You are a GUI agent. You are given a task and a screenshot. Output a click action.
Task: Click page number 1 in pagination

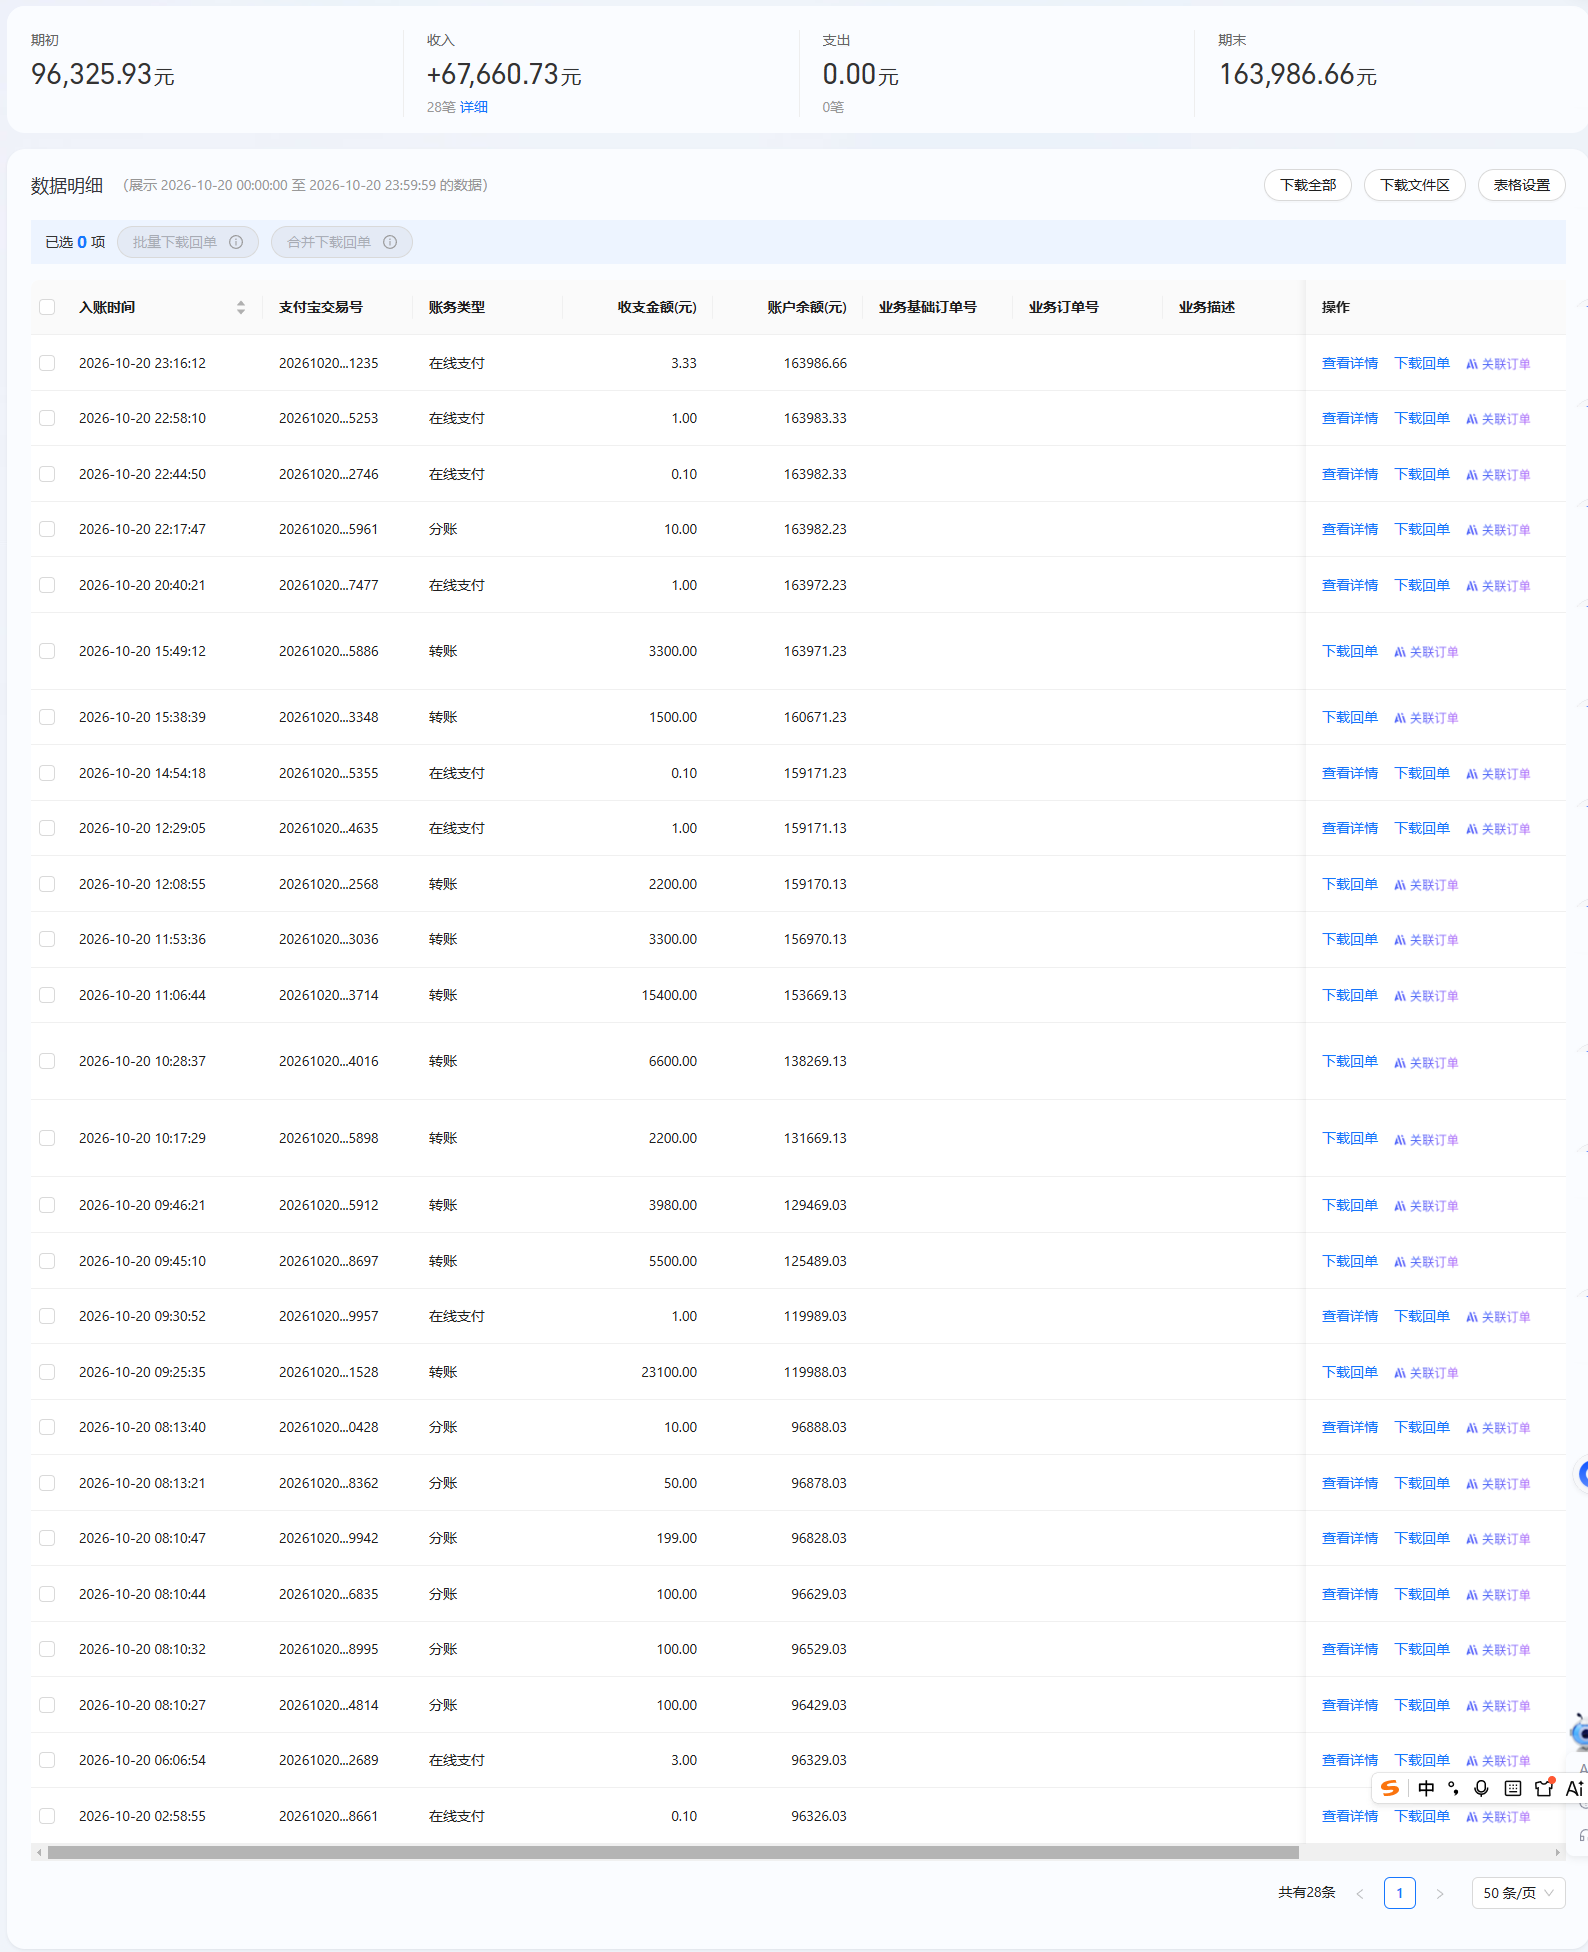pyautogui.click(x=1400, y=1893)
